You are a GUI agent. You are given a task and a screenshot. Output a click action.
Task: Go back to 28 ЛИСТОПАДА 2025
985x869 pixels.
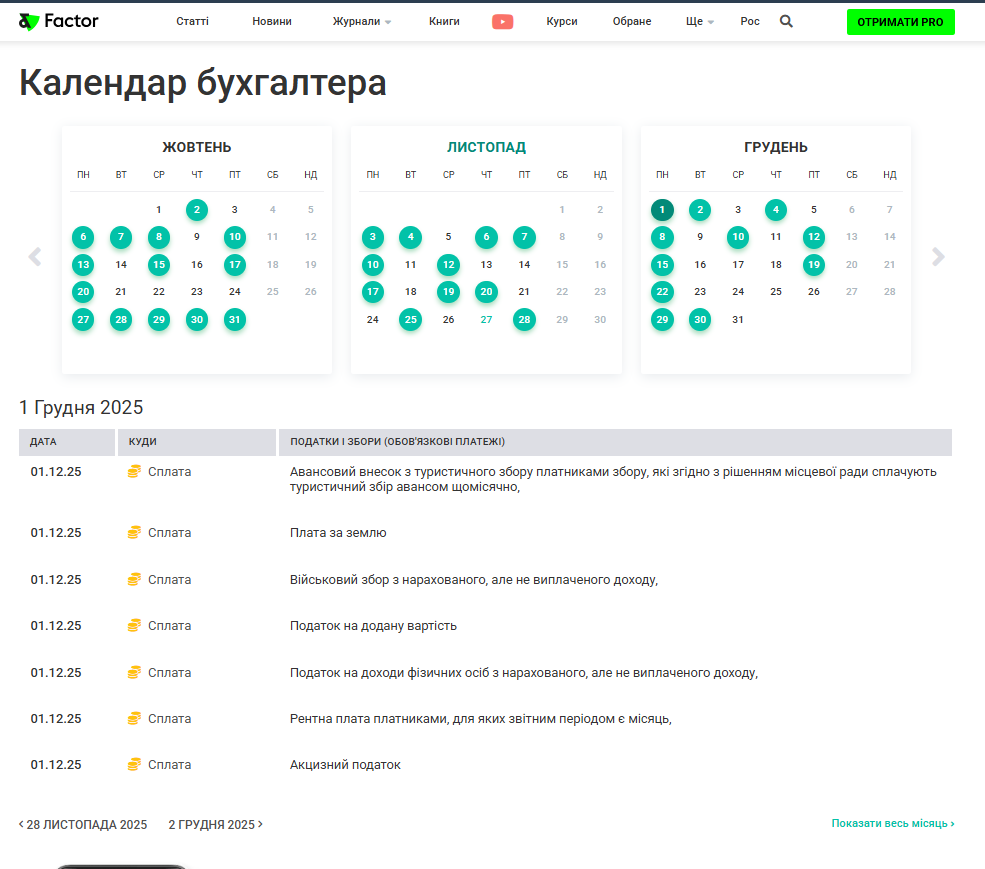coord(83,825)
